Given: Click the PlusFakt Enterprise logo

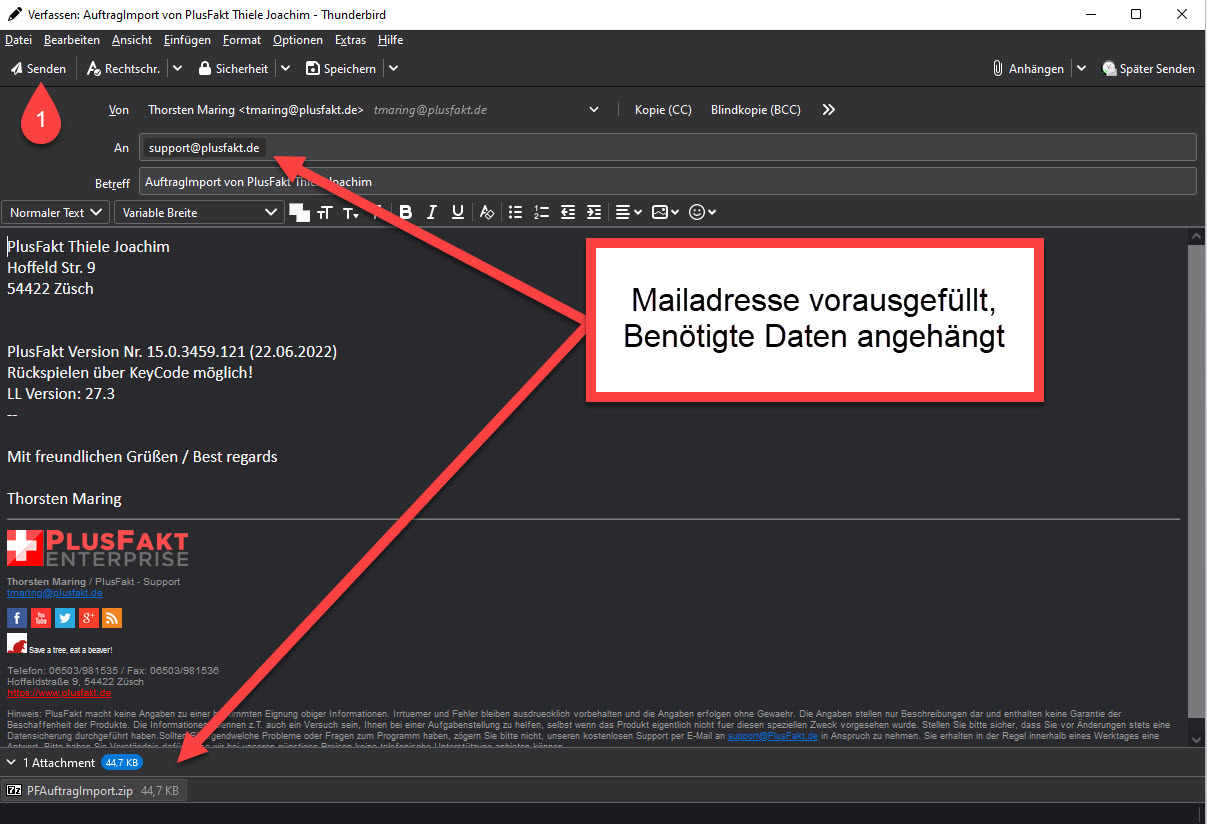Looking at the screenshot, I should click(98, 548).
